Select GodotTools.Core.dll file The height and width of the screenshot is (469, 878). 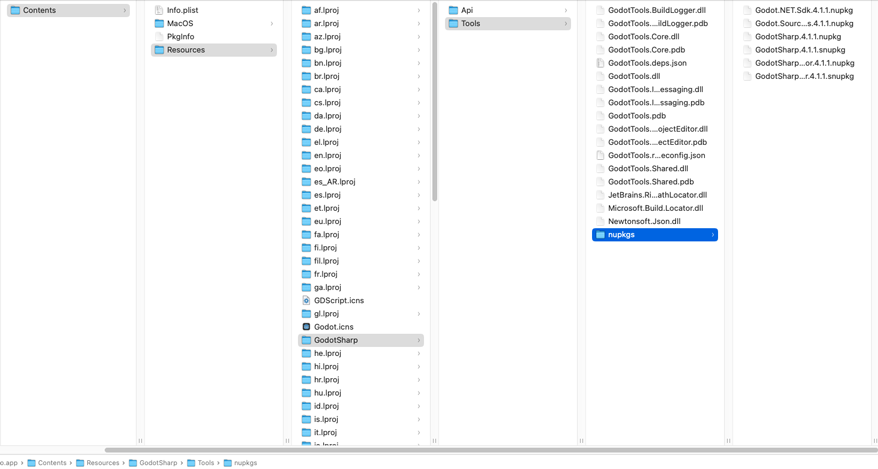click(643, 37)
